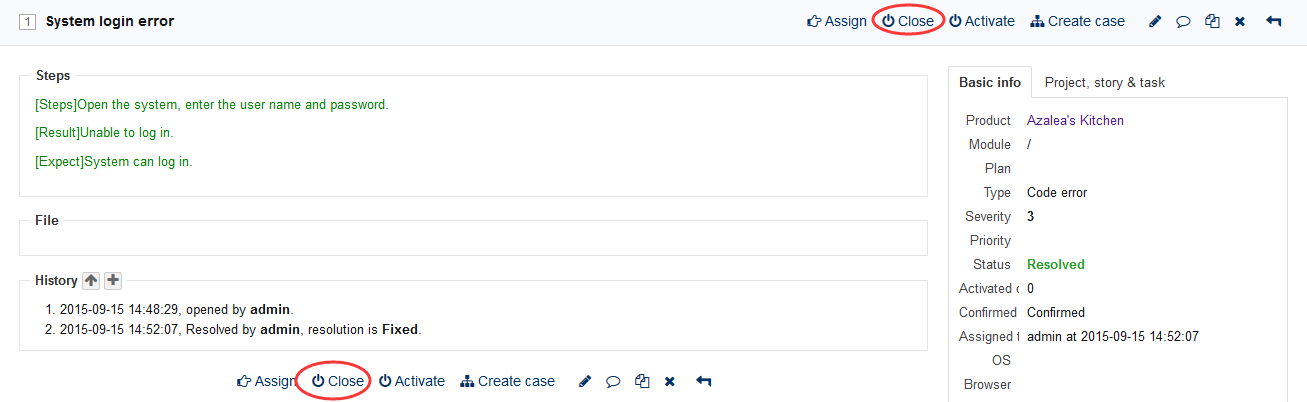Open the comment bubble icon in the top toolbar
Screen dimensions: 1307x402
[1183, 21]
